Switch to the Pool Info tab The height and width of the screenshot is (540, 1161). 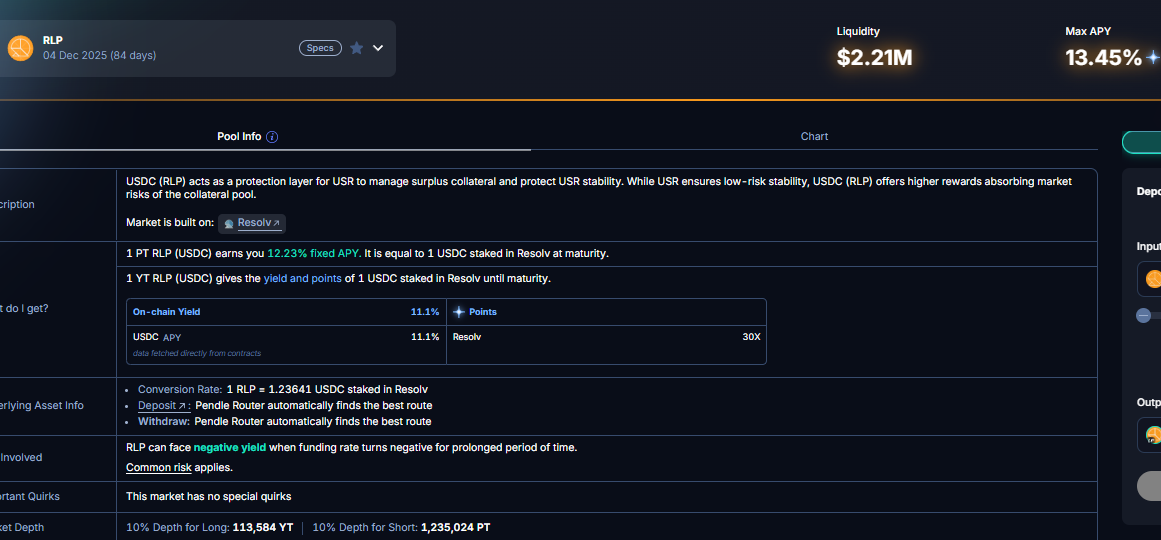[x=238, y=136]
